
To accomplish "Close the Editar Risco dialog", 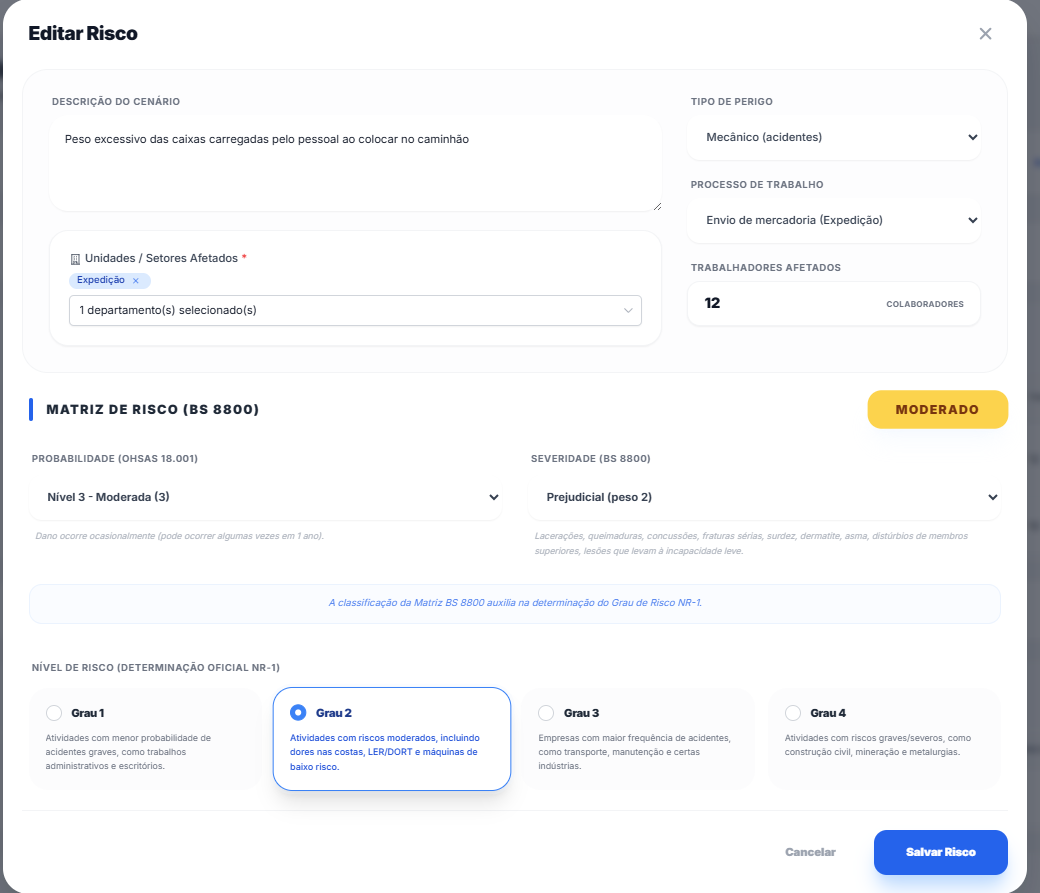I will click(x=985, y=34).
